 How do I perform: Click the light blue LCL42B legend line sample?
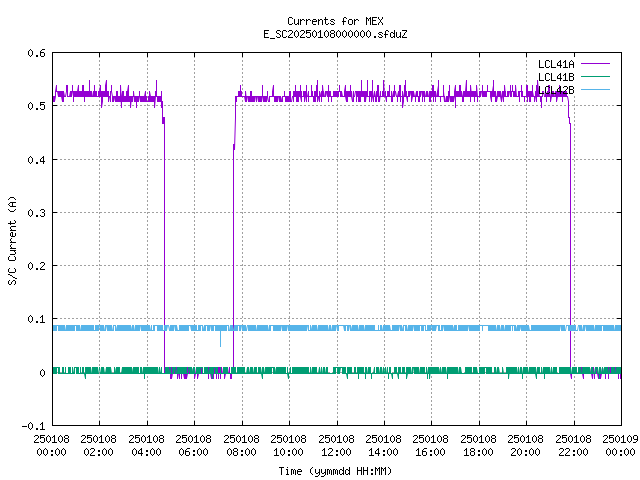[x=595, y=89]
